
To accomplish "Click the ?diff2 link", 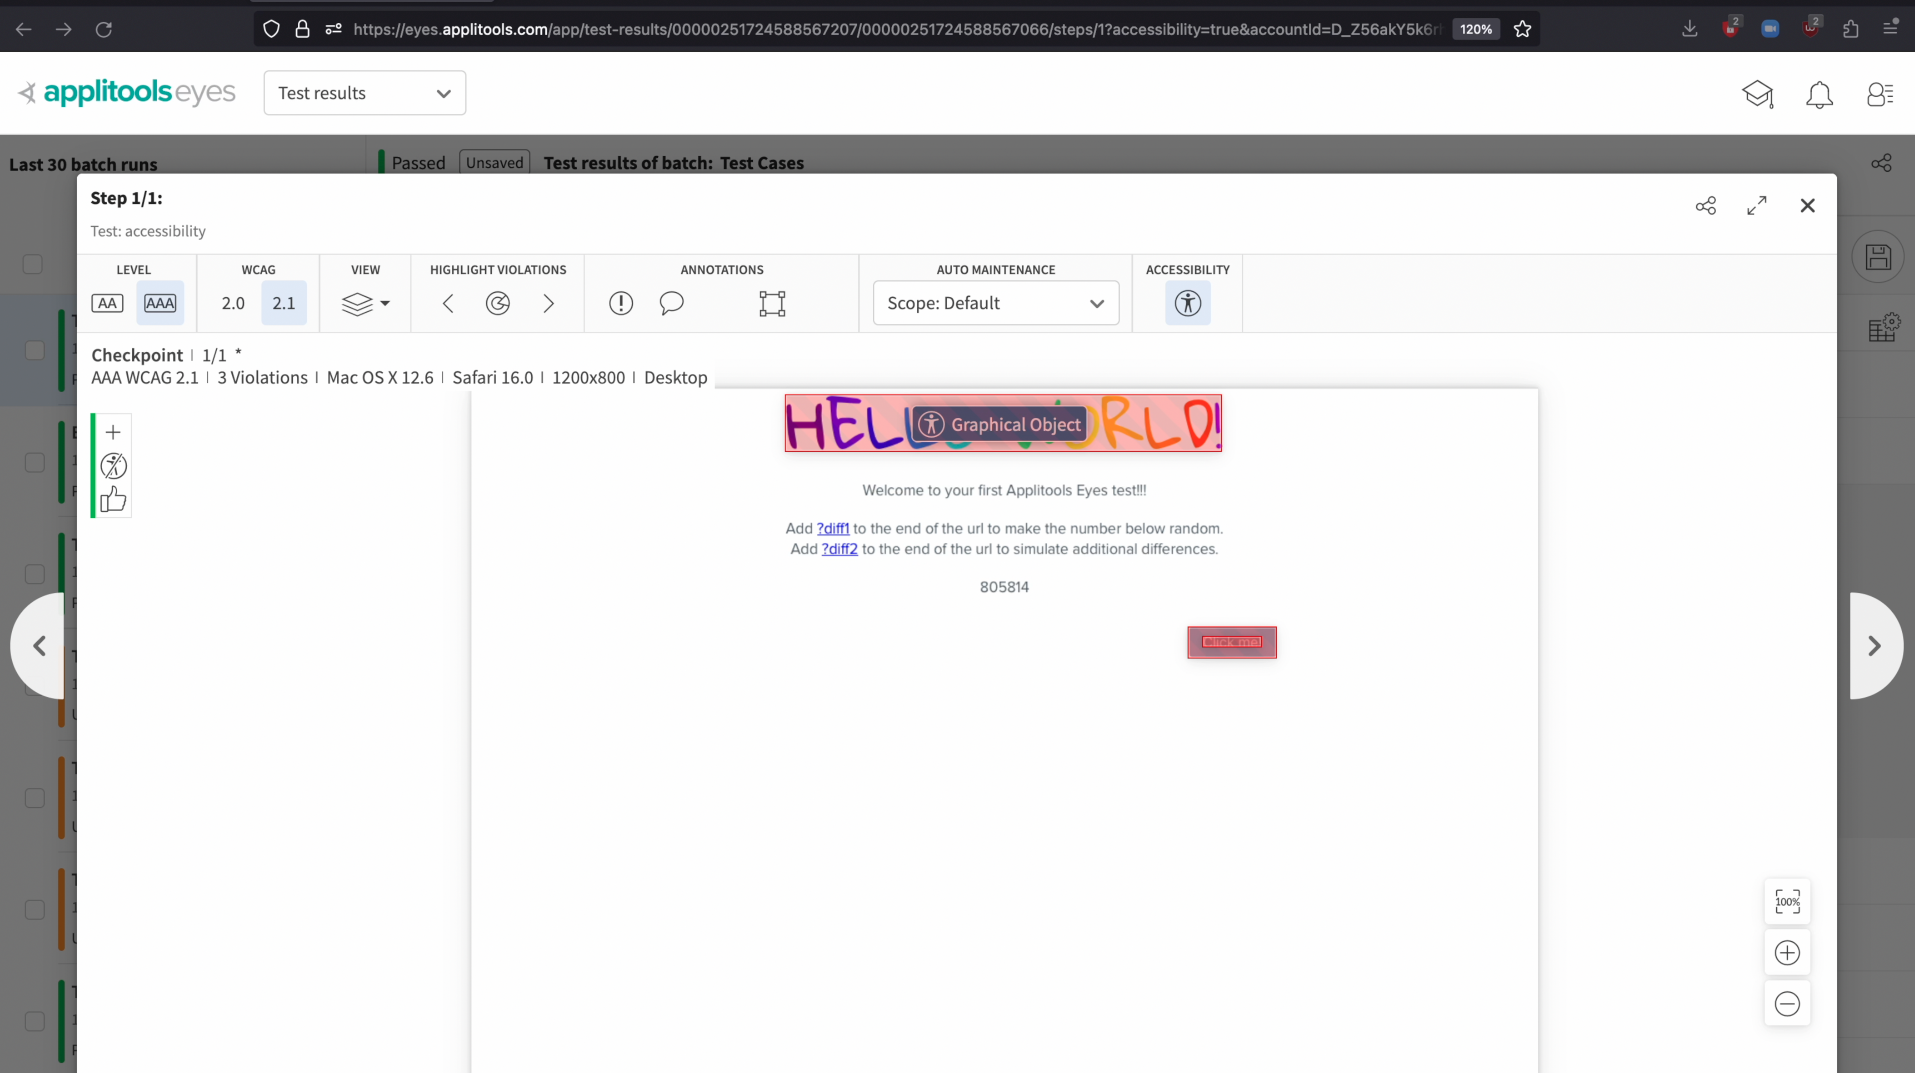I will [840, 549].
